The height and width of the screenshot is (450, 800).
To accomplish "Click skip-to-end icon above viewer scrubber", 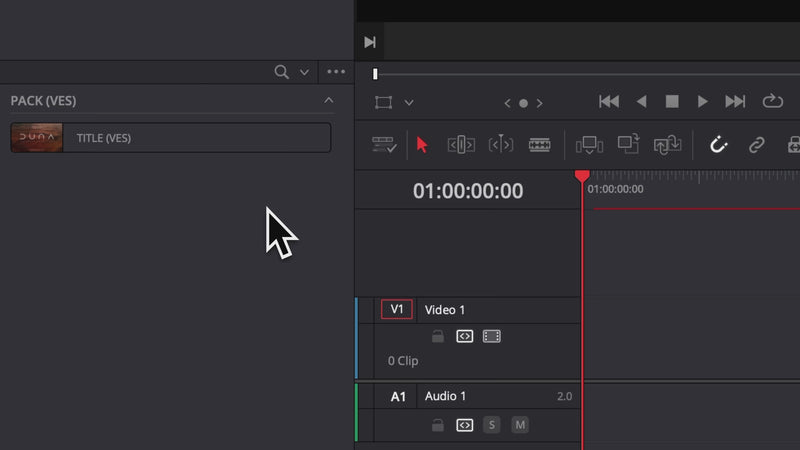I will (370, 42).
